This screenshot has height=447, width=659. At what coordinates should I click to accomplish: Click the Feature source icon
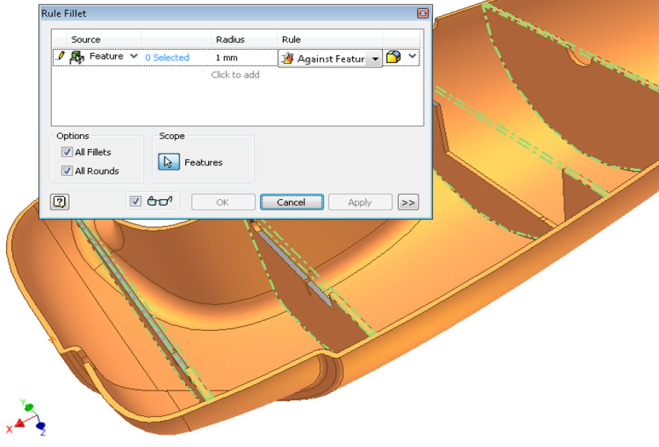(77, 57)
